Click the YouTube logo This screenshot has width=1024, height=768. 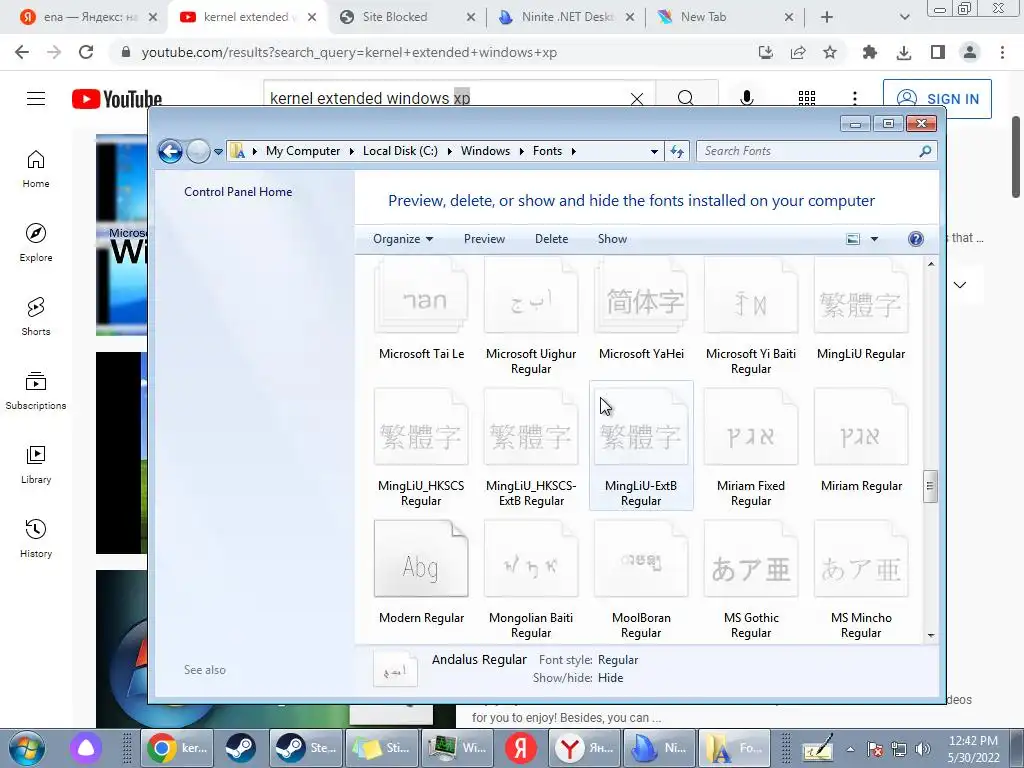(117, 99)
